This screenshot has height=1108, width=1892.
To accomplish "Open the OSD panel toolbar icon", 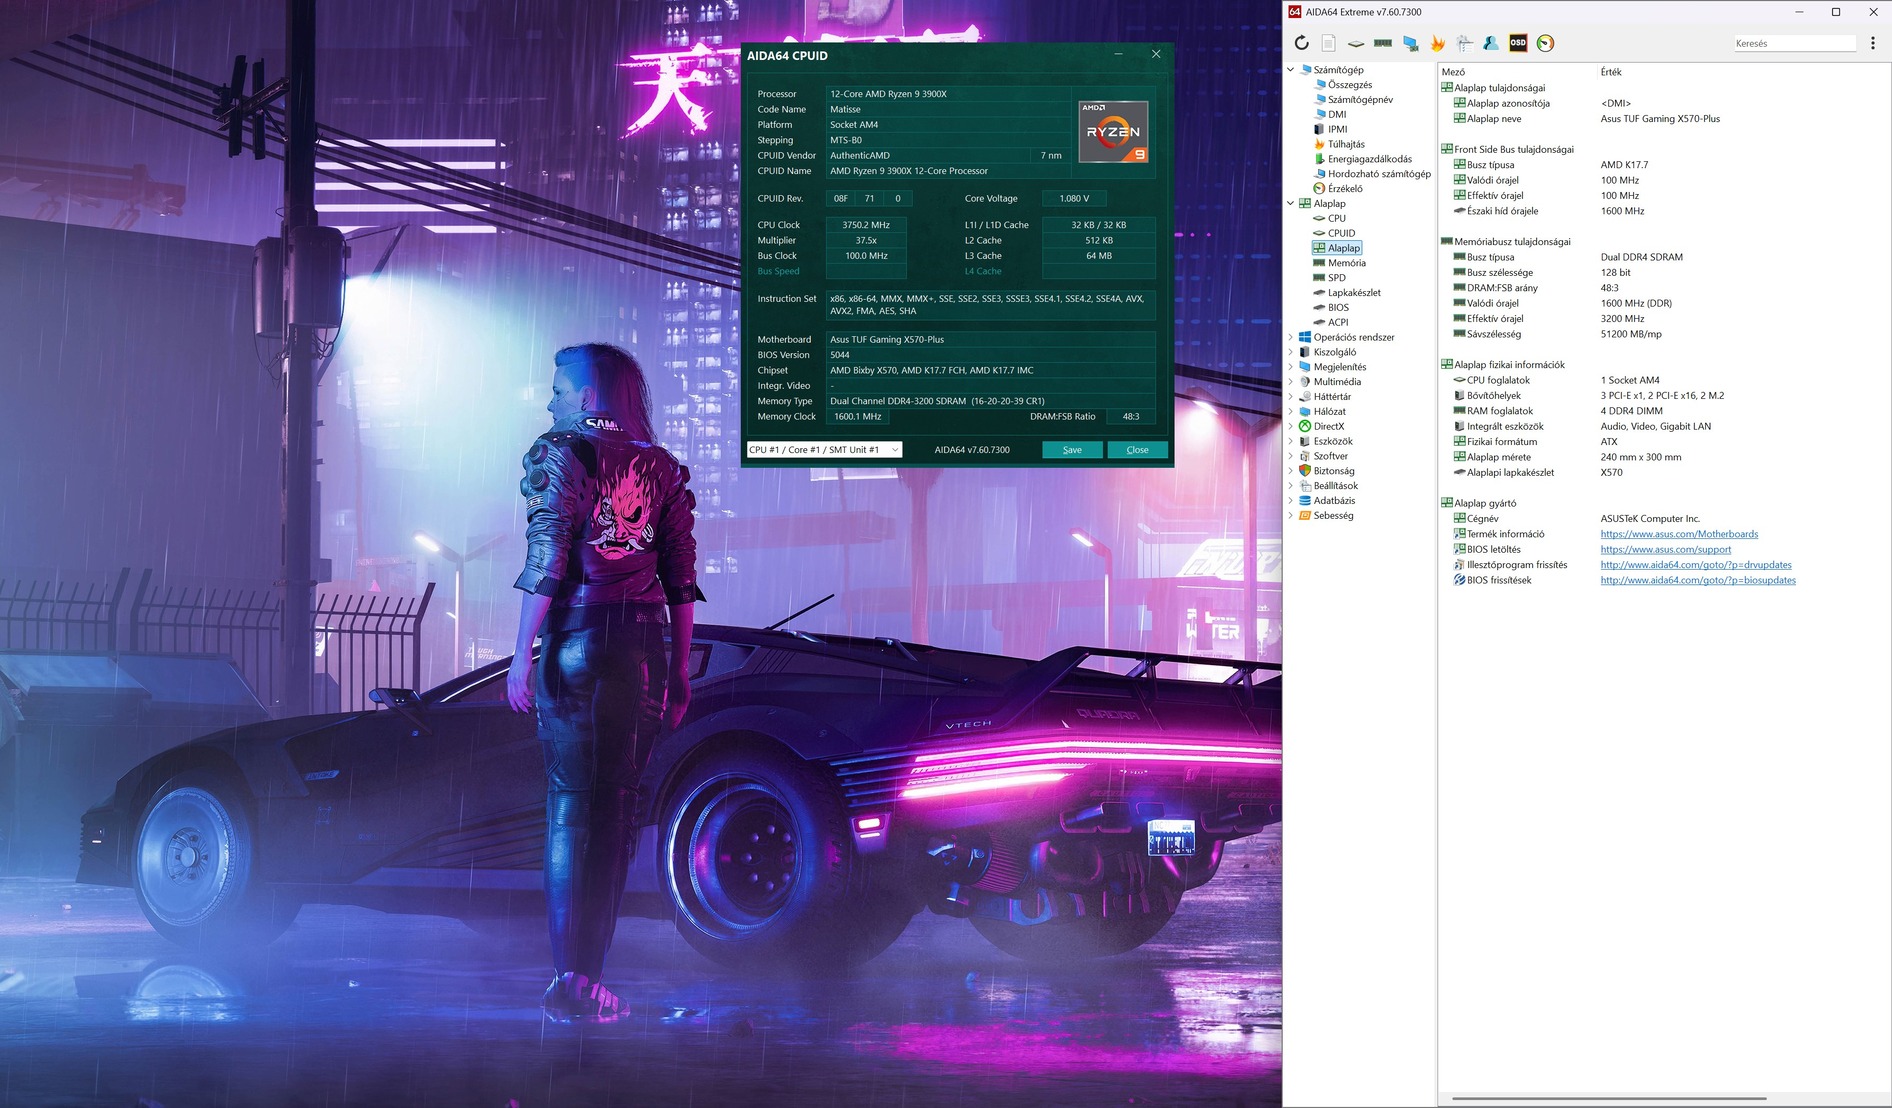I will tap(1518, 43).
